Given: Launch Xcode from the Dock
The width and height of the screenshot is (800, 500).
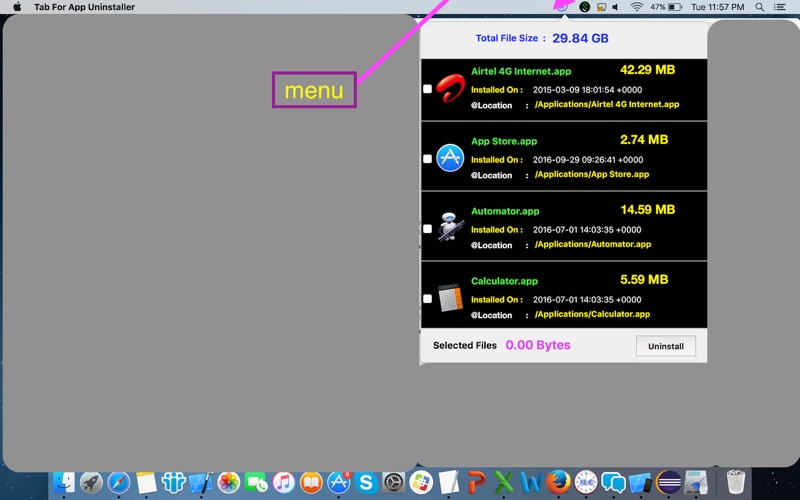Looking at the screenshot, I should [201, 482].
